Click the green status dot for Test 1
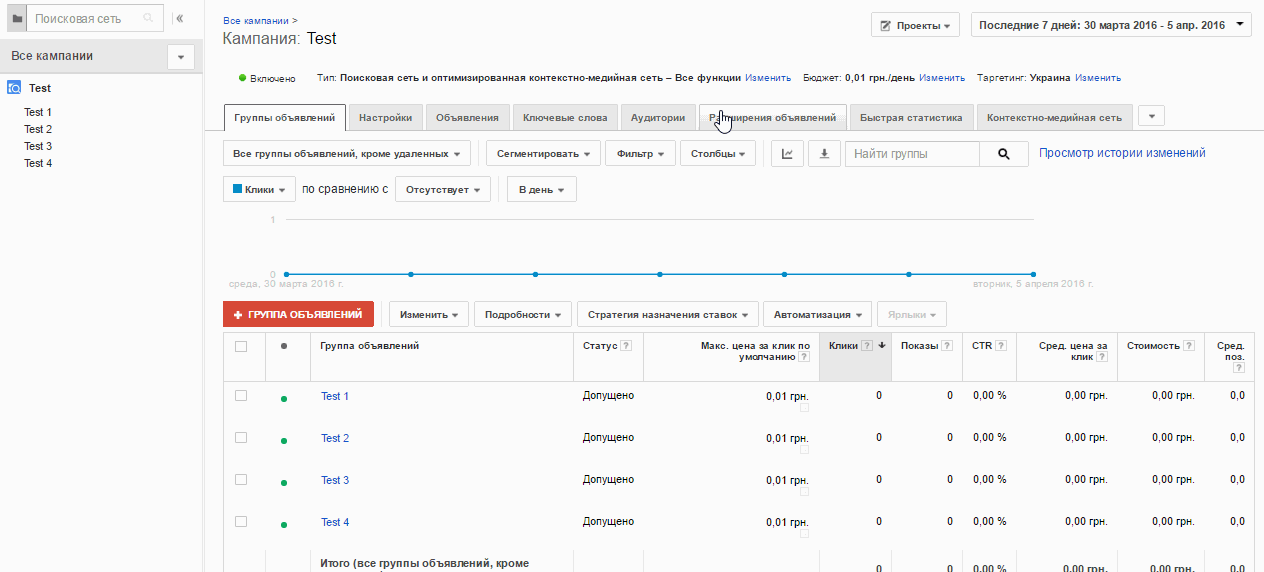This screenshot has width=1264, height=572. coord(284,399)
